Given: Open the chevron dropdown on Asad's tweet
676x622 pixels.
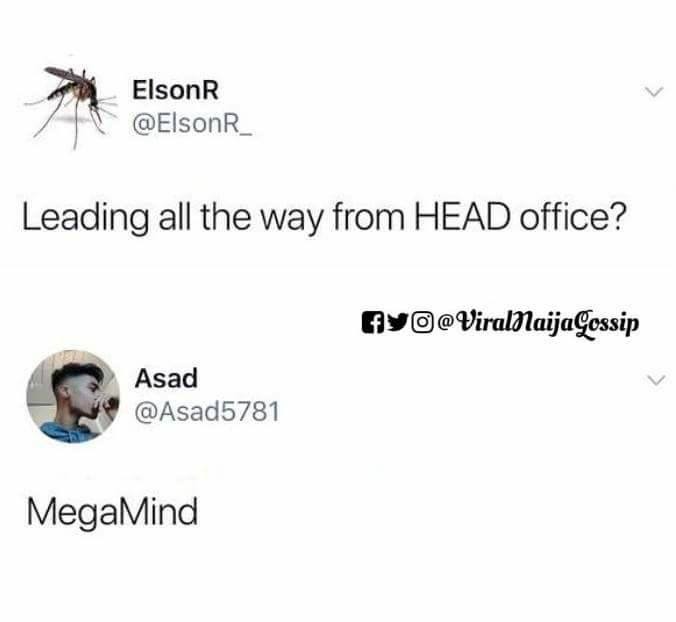Looking at the screenshot, I should [x=656, y=380].
